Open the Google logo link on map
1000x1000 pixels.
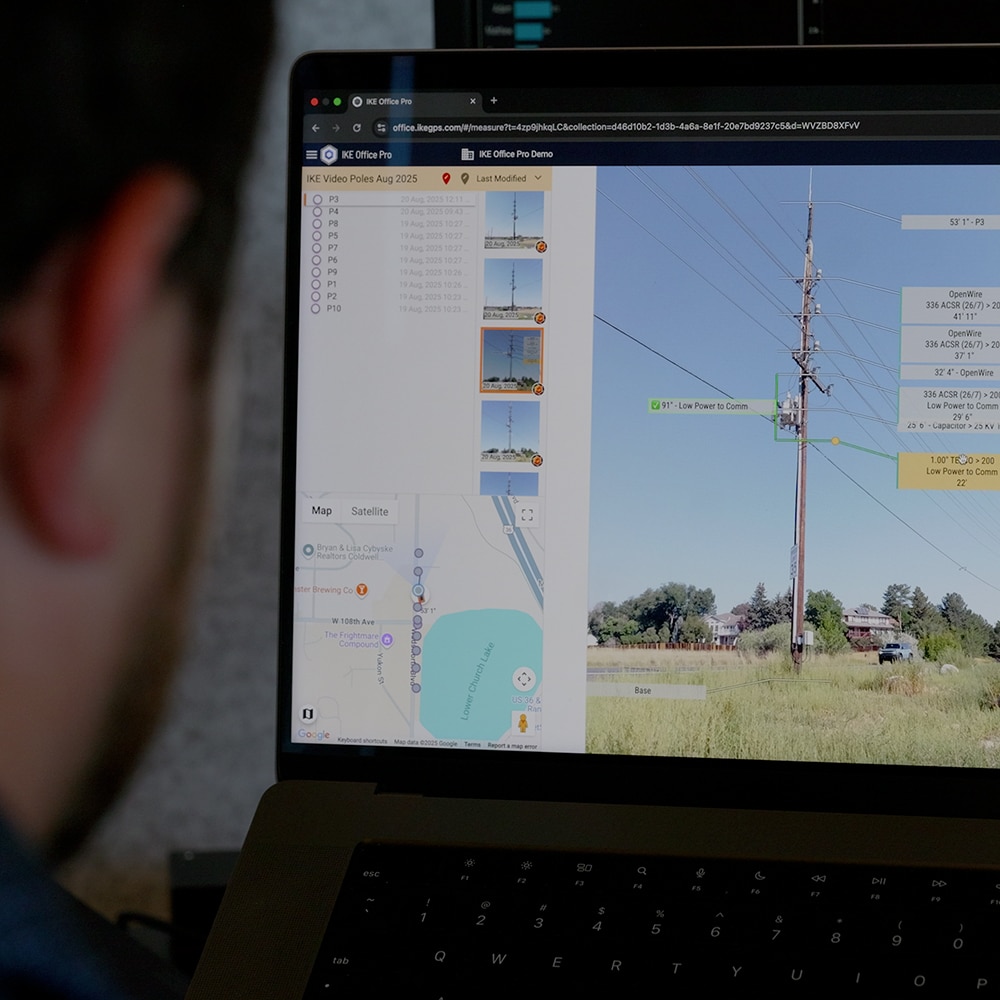point(314,735)
